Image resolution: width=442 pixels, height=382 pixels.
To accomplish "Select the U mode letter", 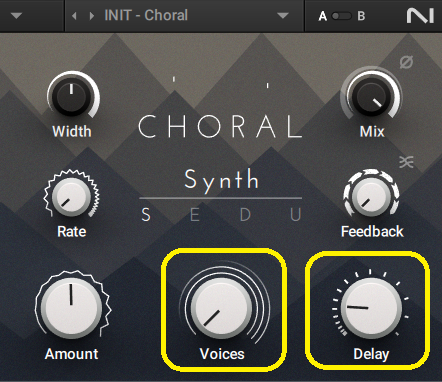I will click(x=296, y=214).
